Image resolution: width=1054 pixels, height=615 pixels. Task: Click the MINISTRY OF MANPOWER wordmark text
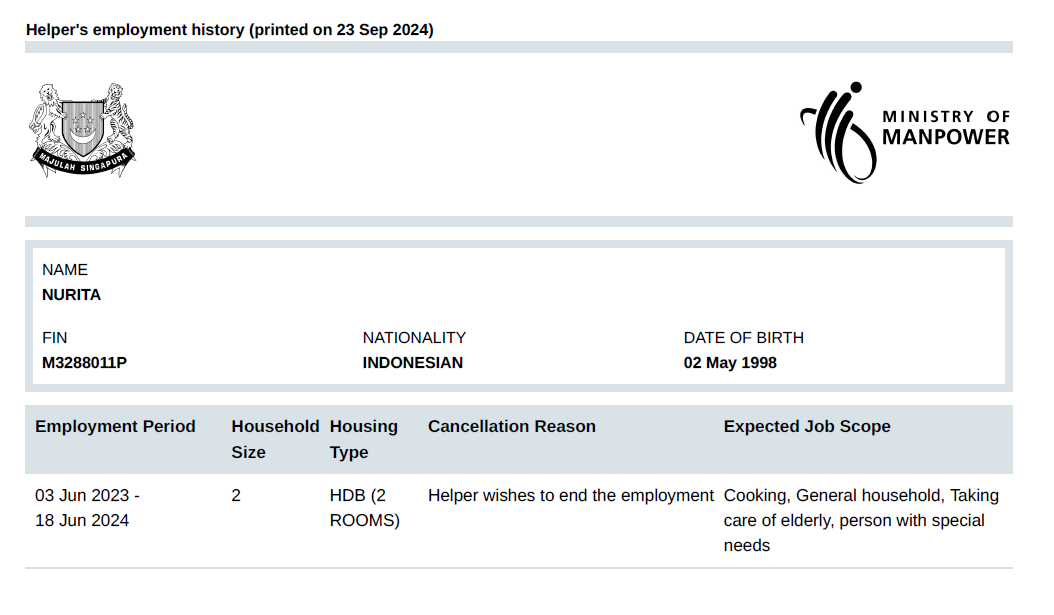[x=945, y=128]
